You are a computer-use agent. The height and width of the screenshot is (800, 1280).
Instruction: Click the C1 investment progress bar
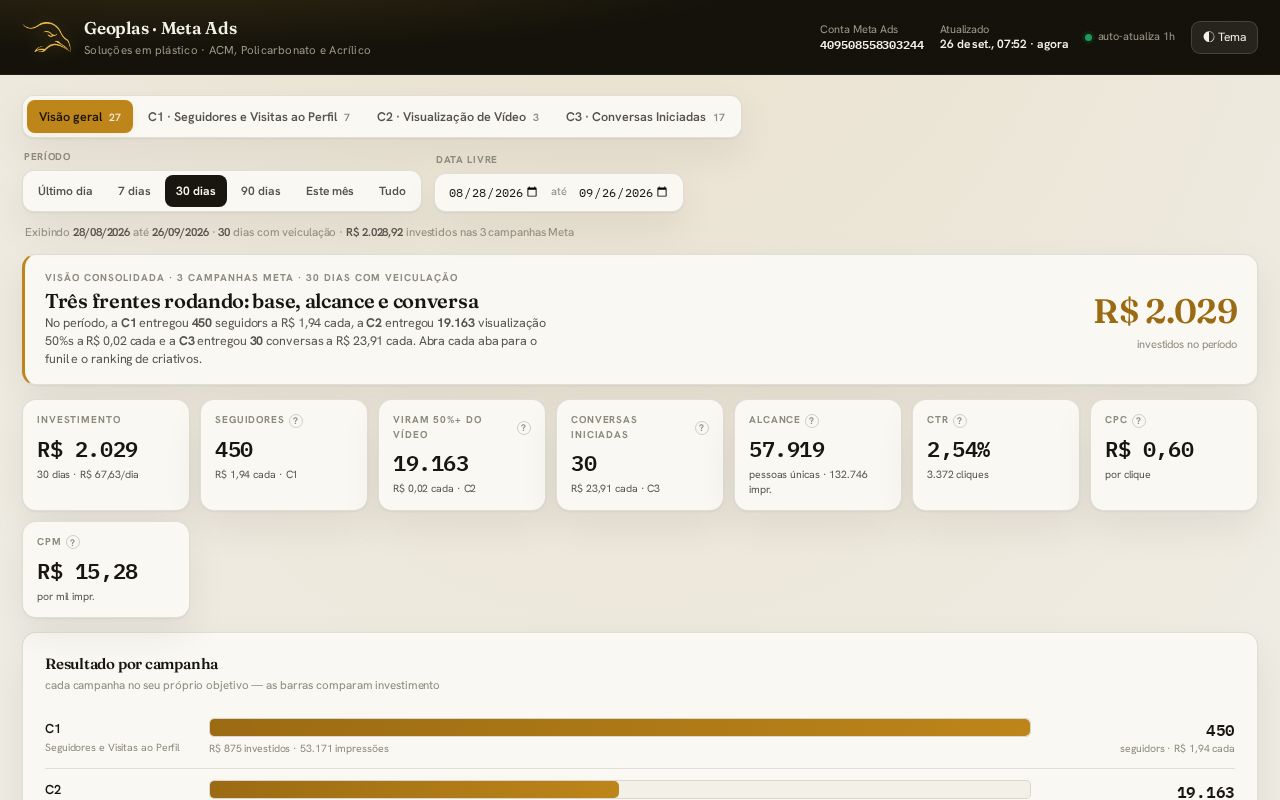click(620, 728)
